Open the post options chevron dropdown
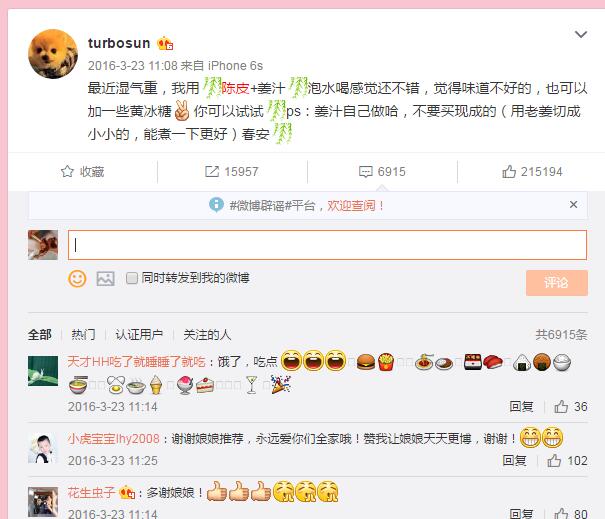This screenshot has height=519, width=605. tap(581, 34)
